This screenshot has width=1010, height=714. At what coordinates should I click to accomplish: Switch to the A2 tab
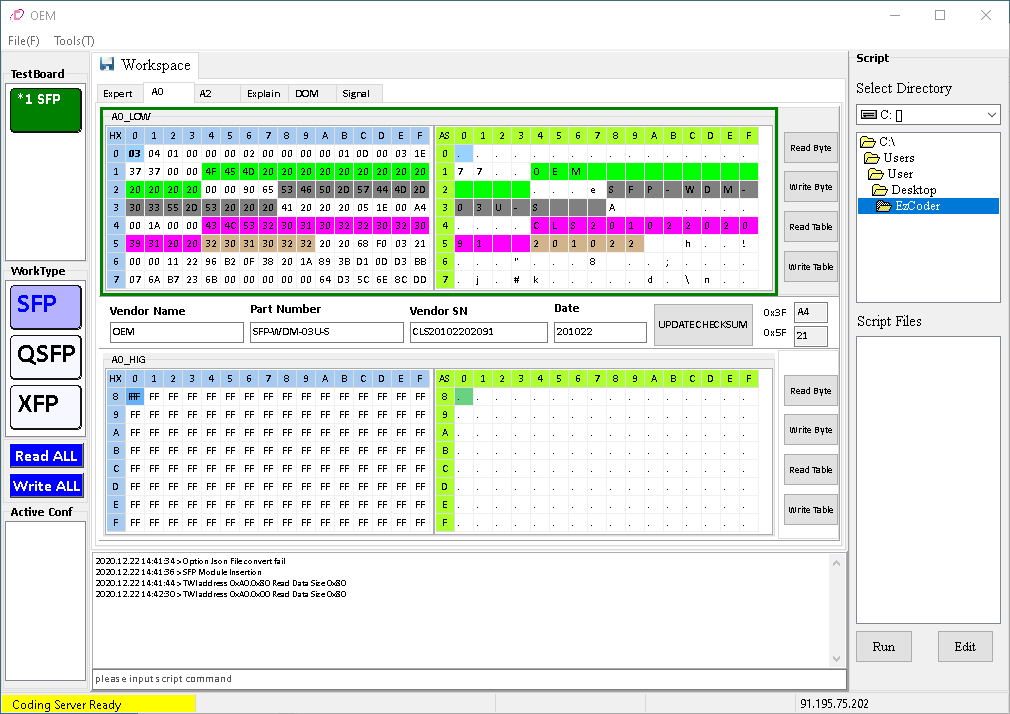click(205, 93)
